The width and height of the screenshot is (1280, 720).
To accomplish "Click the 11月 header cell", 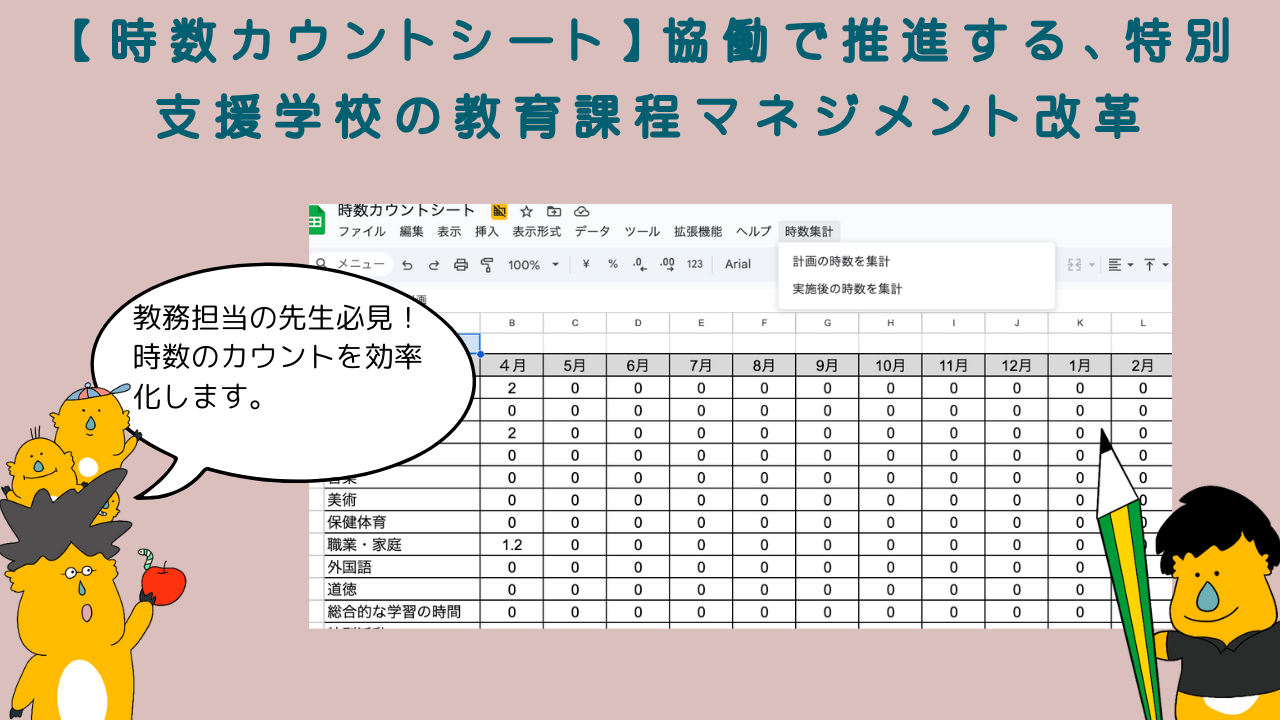I will (953, 365).
